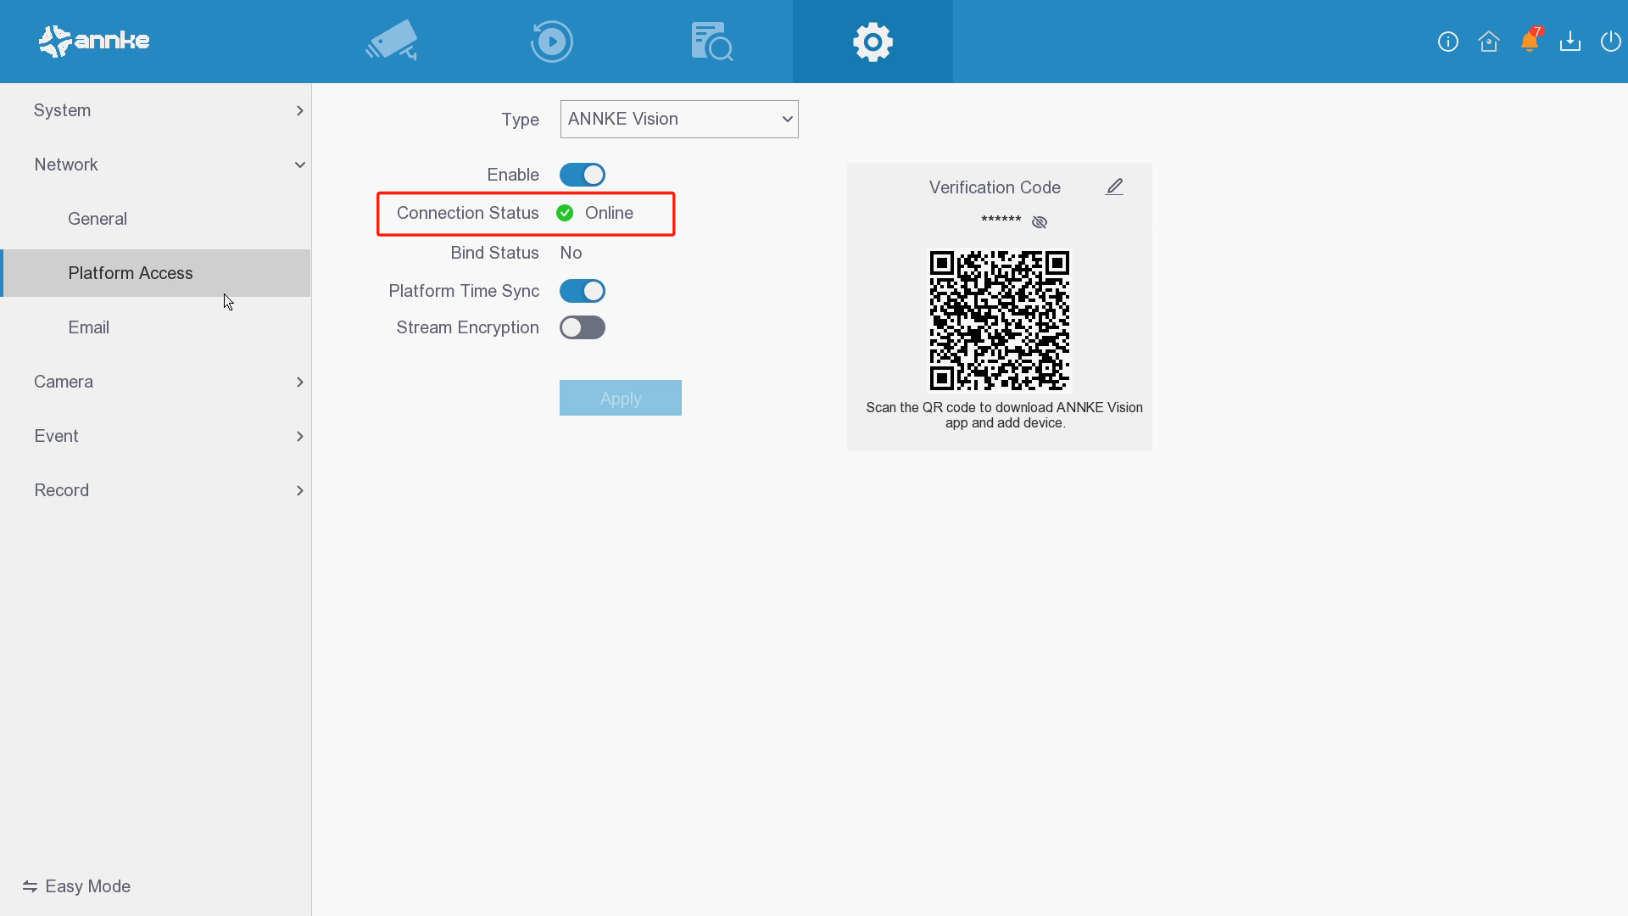The height and width of the screenshot is (916, 1628).
Task: Click the Scan the QR code instructions
Action: [x=1004, y=415]
